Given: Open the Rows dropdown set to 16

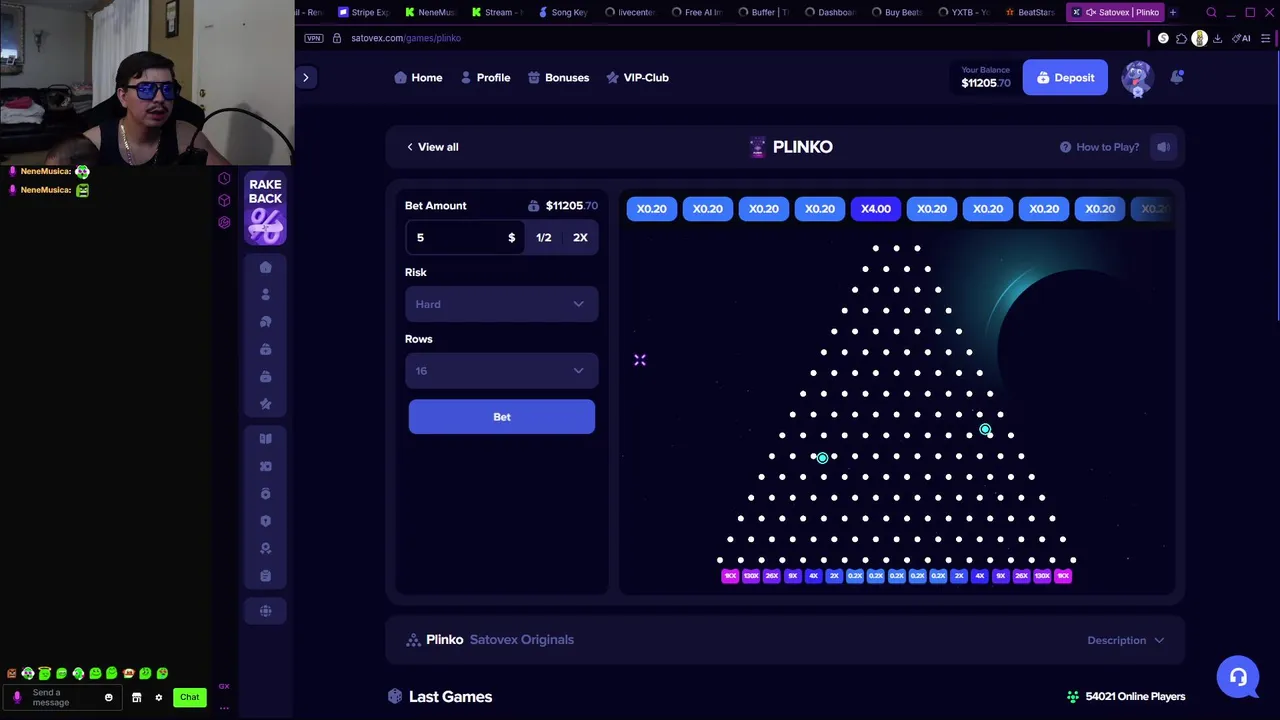Looking at the screenshot, I should point(501,371).
